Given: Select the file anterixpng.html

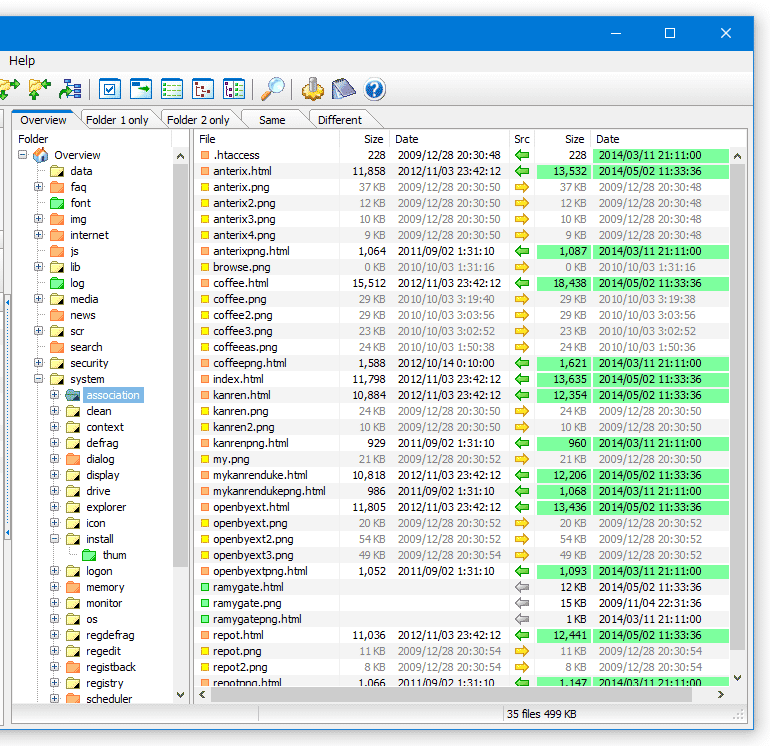Looking at the screenshot, I should 251,251.
